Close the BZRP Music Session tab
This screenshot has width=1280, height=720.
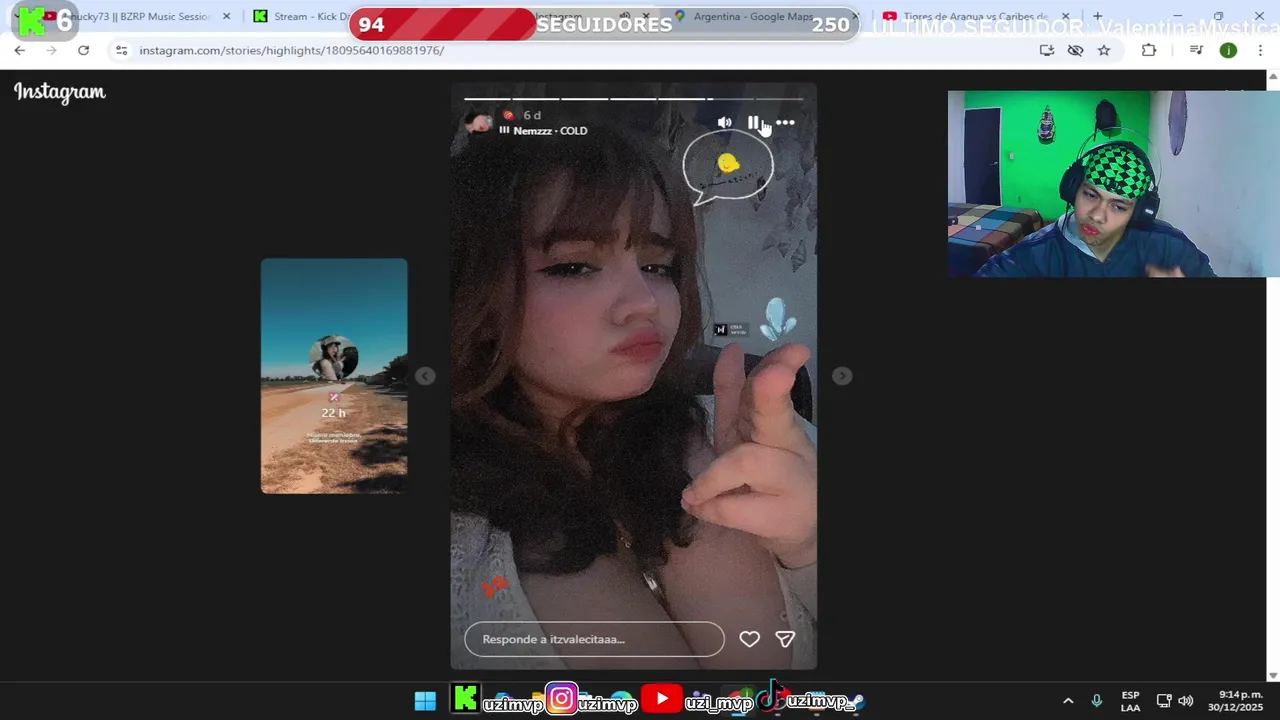[x=226, y=17]
